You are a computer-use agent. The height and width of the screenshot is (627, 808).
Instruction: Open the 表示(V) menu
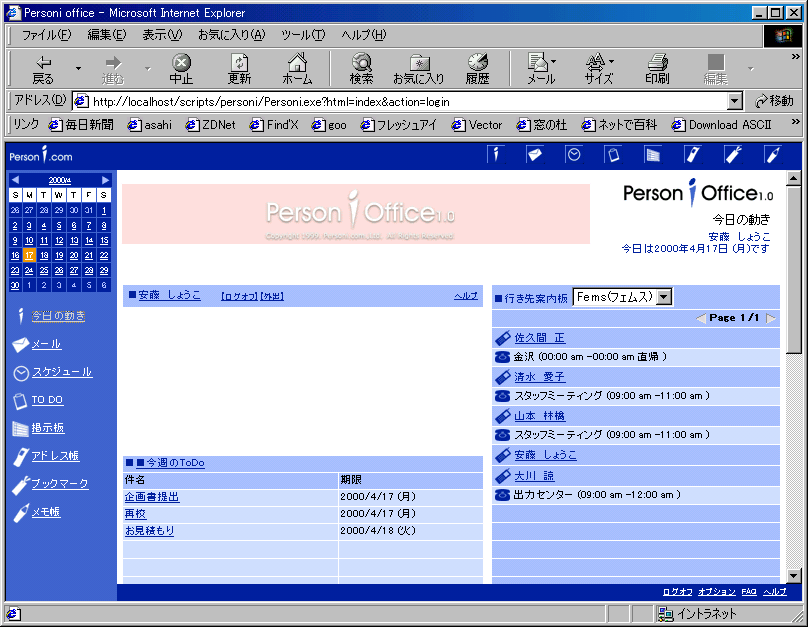(162, 35)
